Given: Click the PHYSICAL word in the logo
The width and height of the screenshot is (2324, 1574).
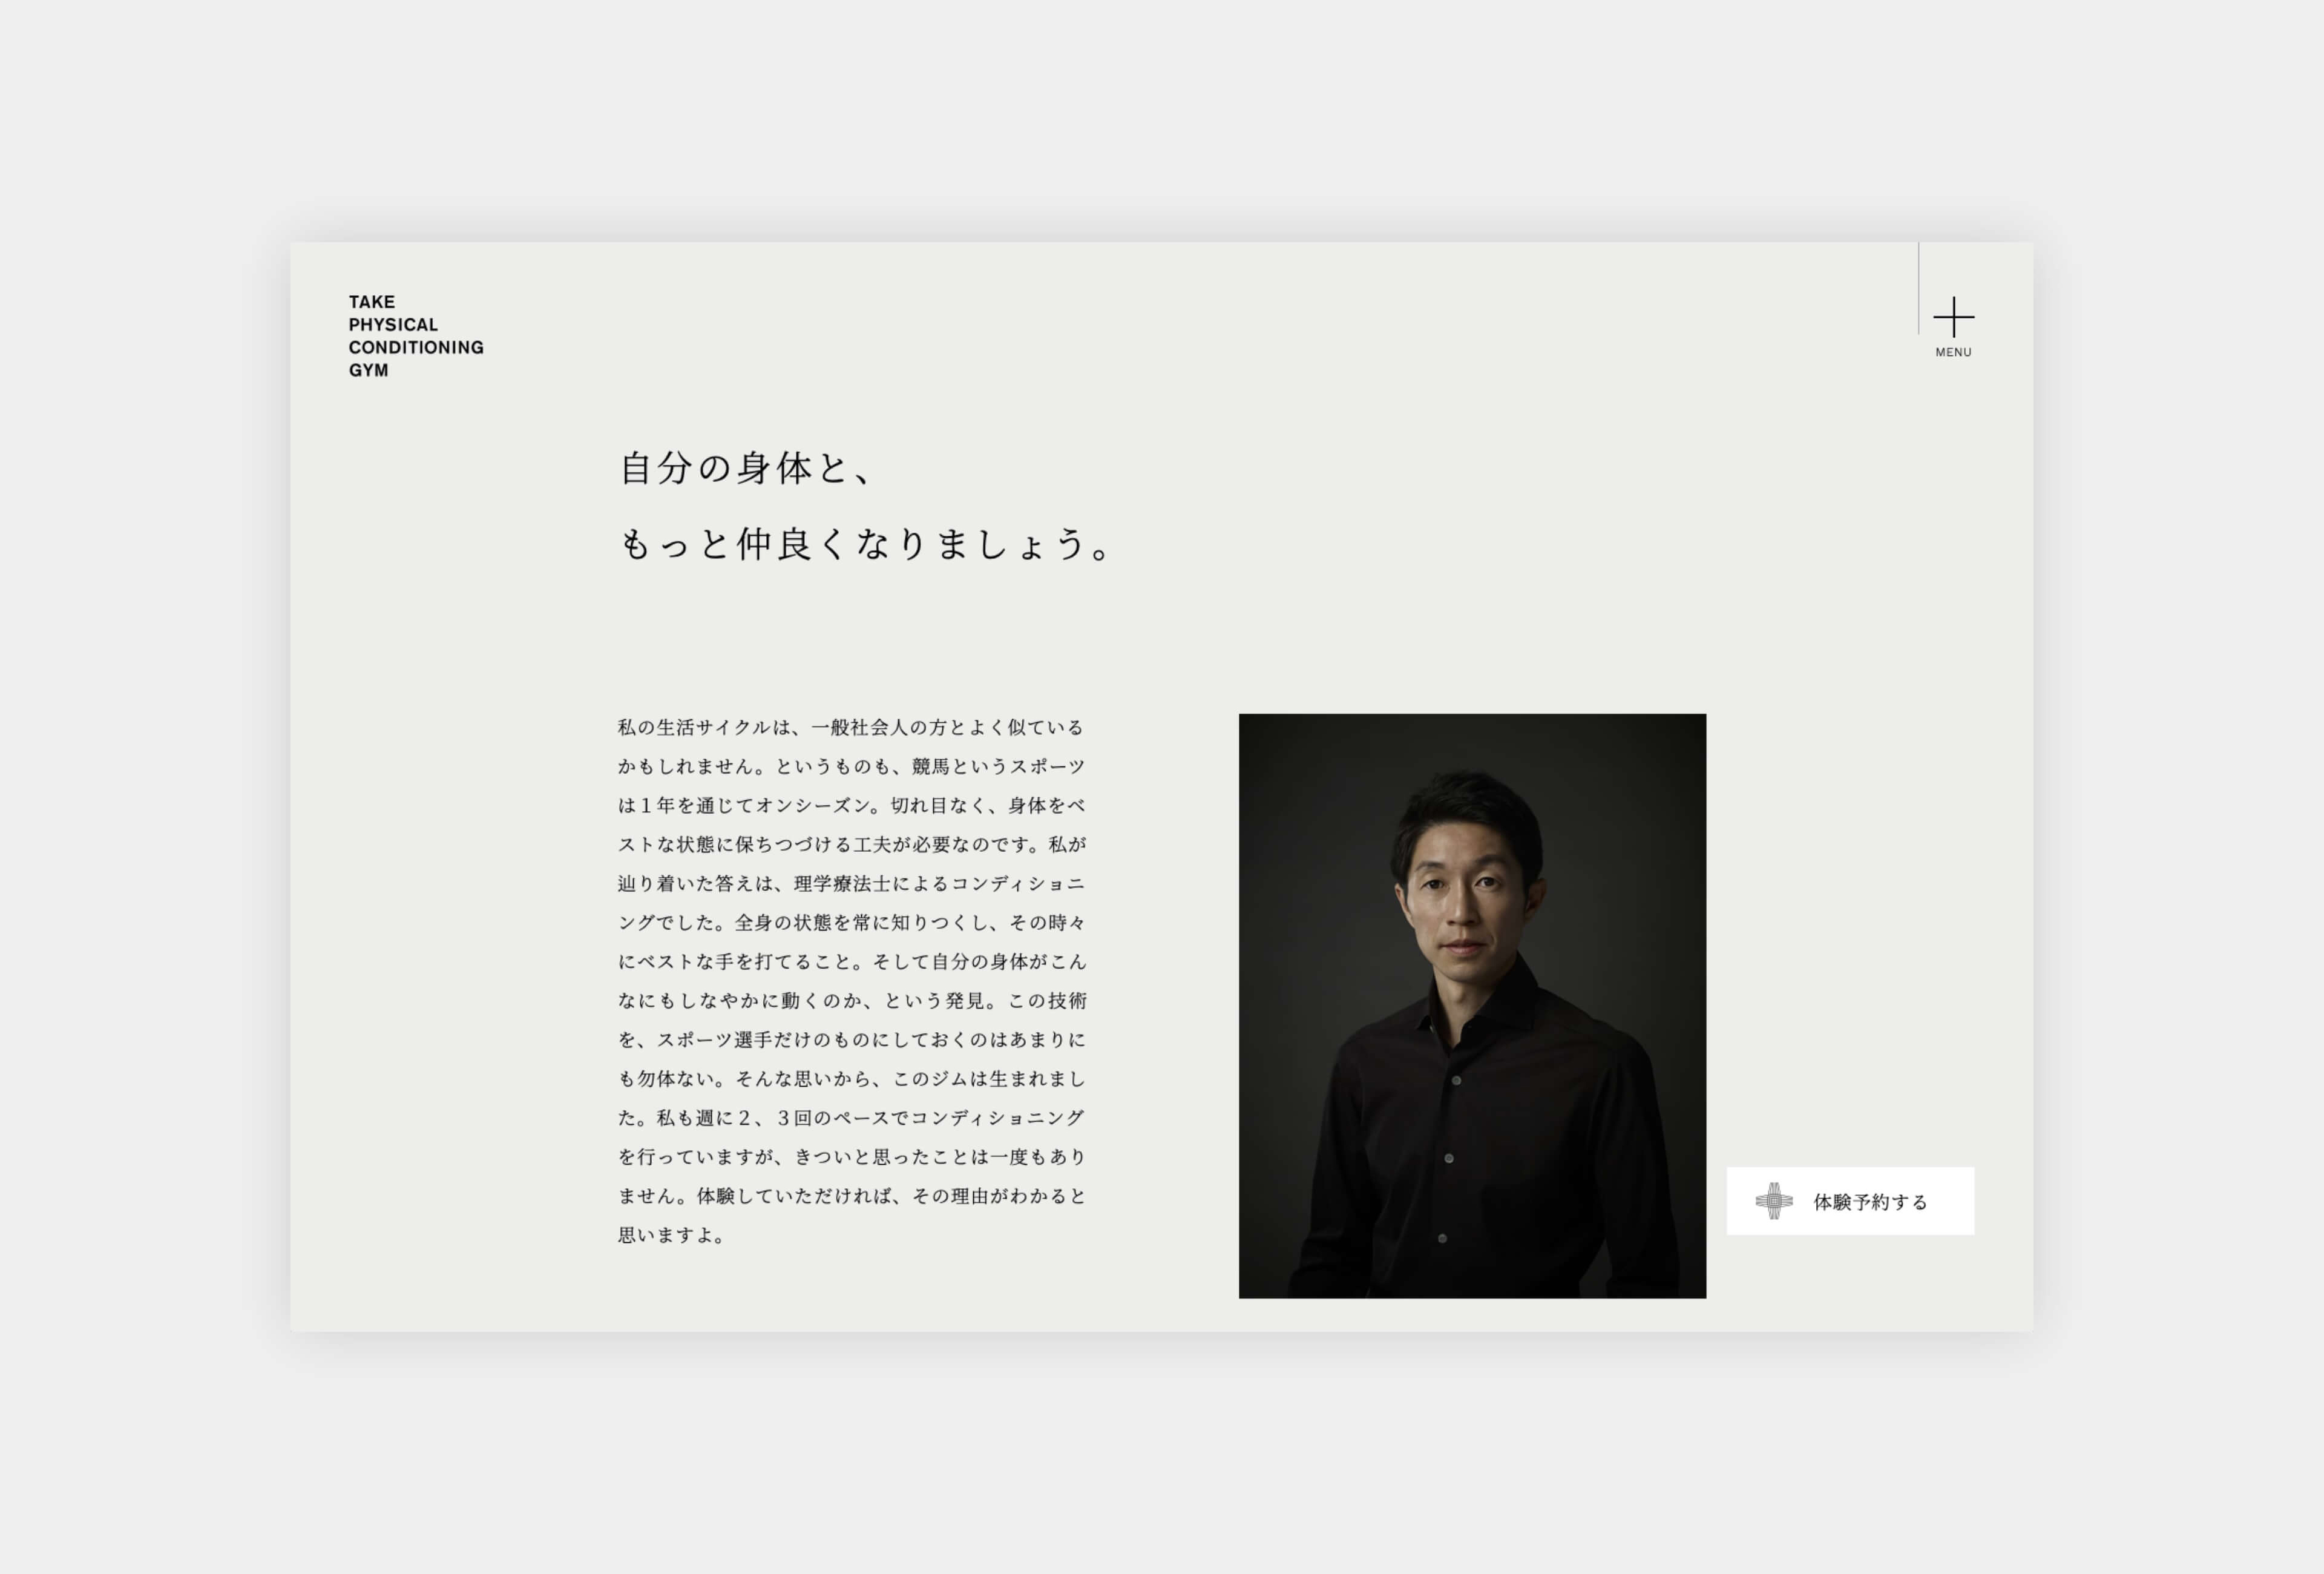Looking at the screenshot, I should [x=393, y=325].
